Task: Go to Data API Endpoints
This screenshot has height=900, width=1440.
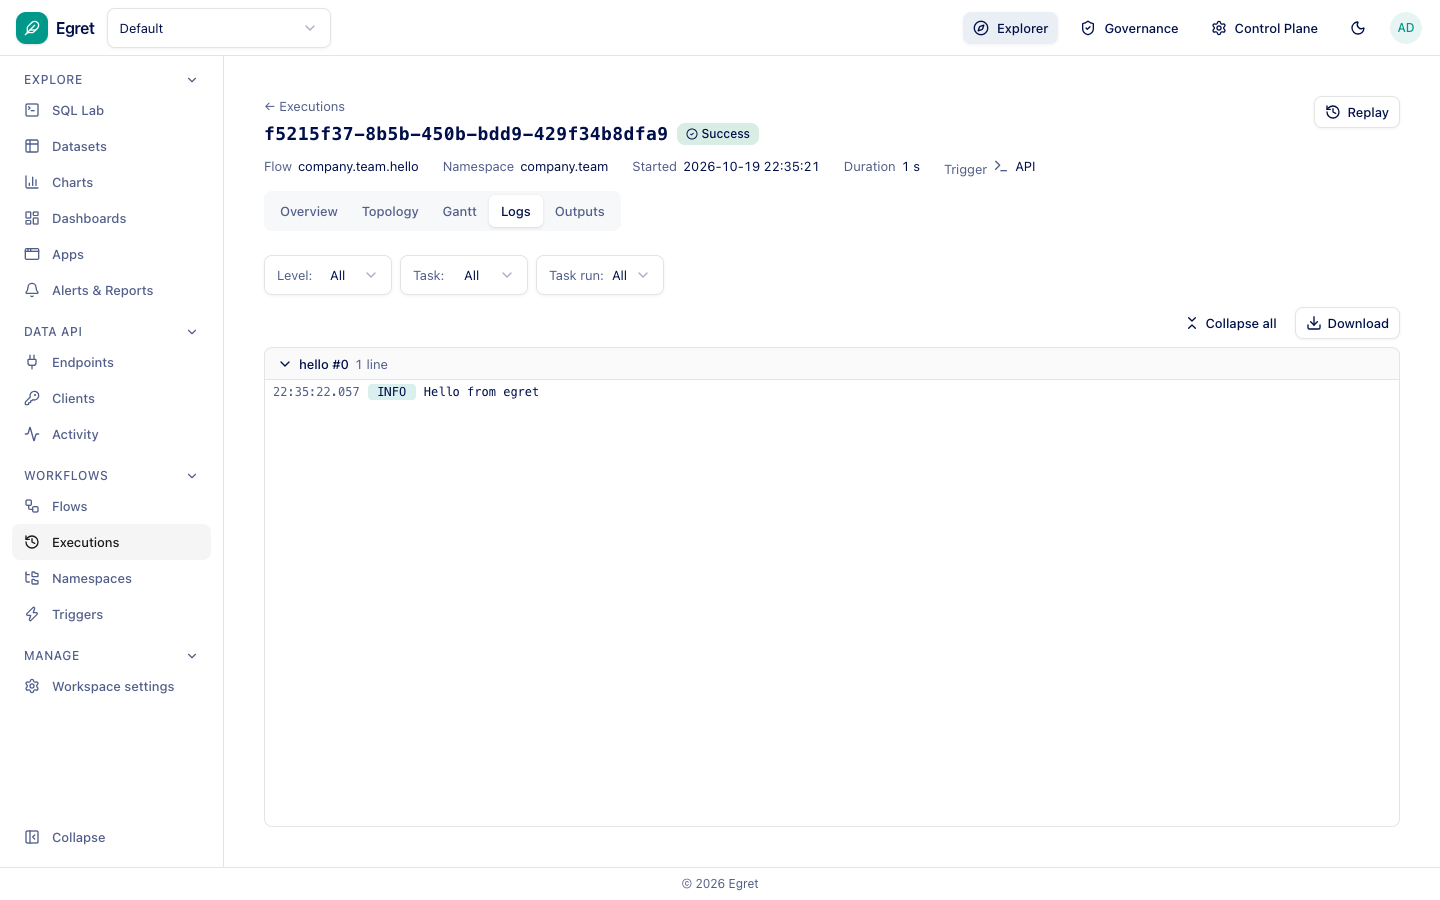Action: point(111,362)
